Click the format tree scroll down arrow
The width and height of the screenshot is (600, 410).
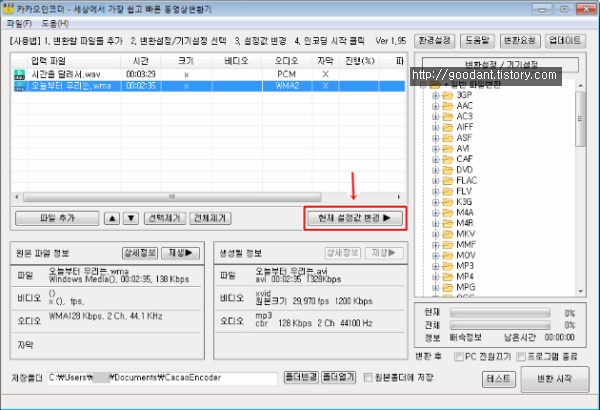pos(581,292)
